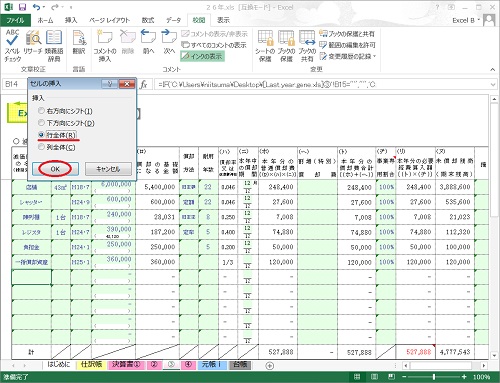
Task: Close the セルの挿入 dialog with X
Action: point(127,84)
